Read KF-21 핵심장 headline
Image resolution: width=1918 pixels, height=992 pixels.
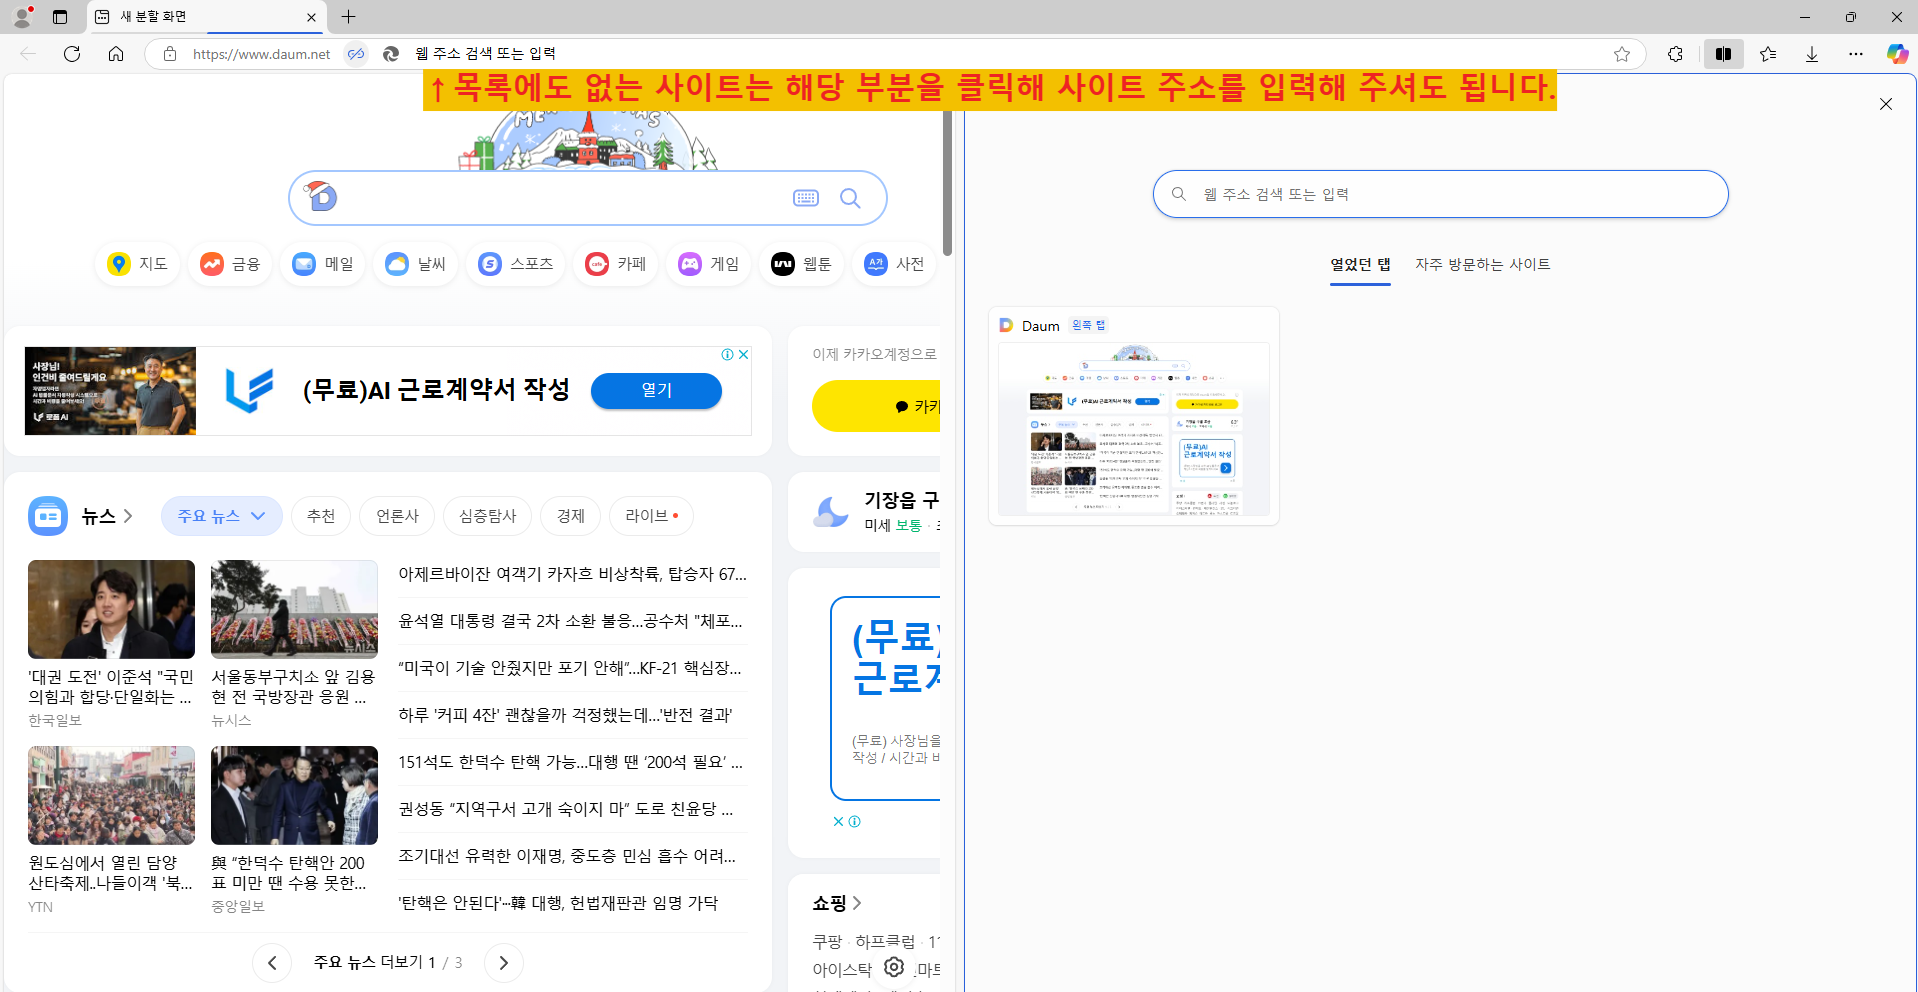click(569, 668)
